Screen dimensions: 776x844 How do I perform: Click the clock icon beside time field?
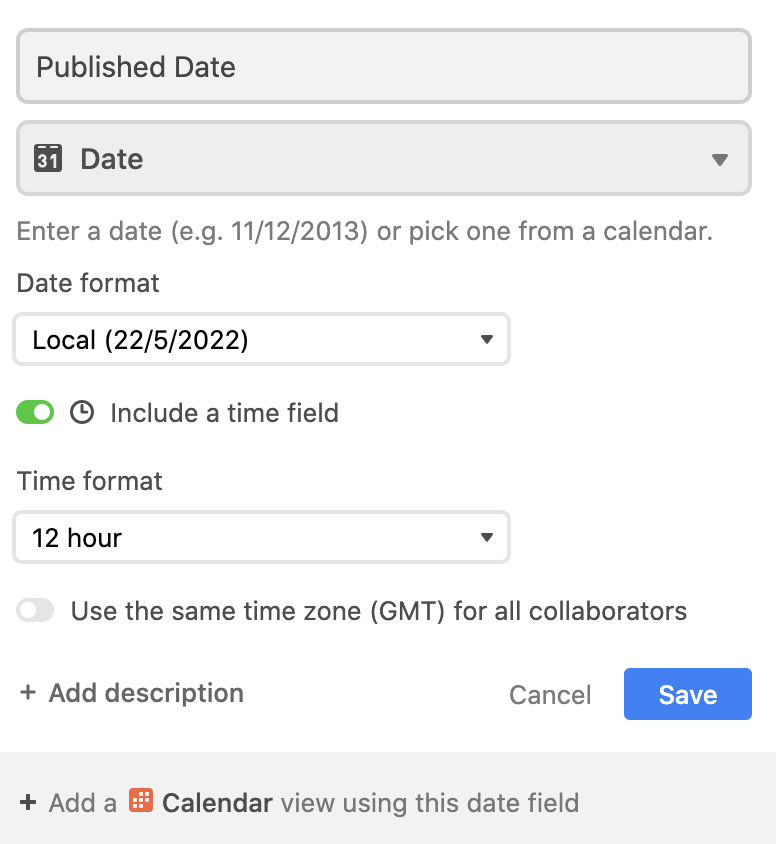82,413
